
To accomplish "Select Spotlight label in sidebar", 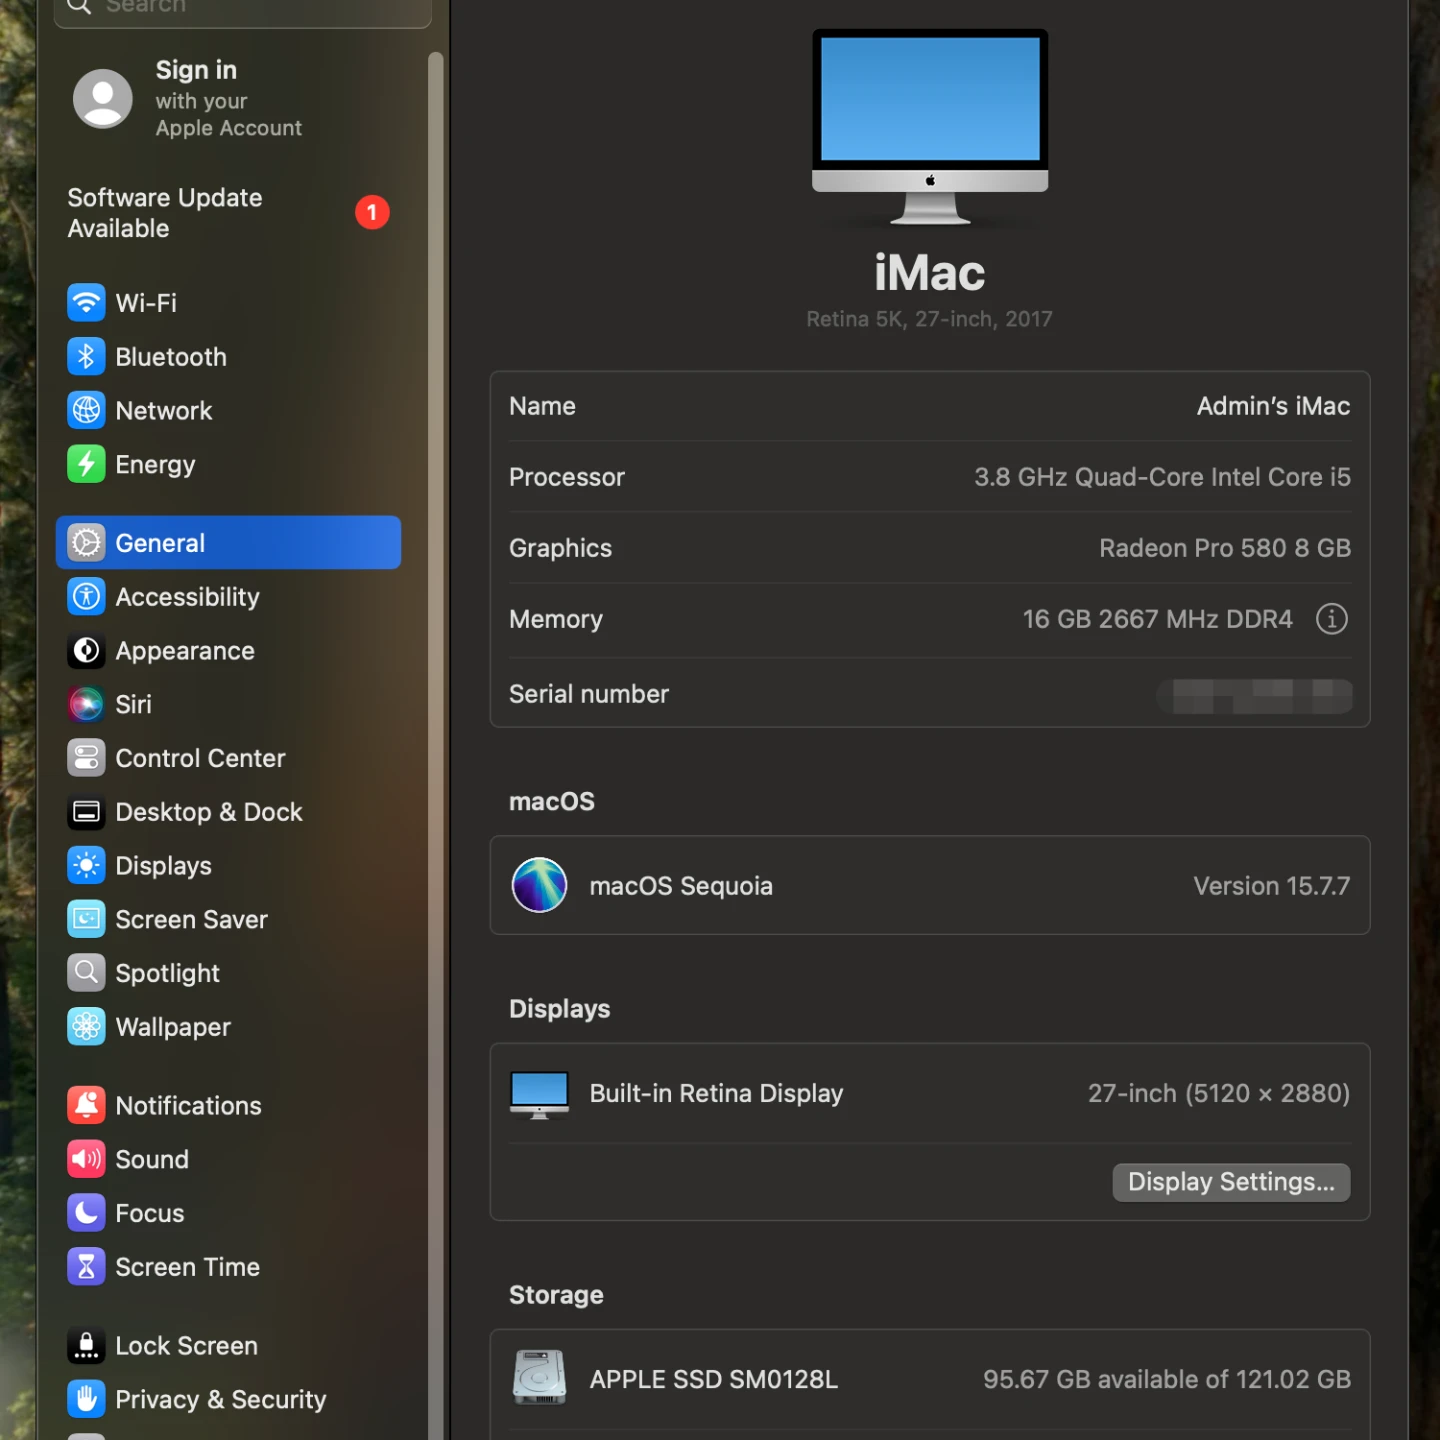I will (168, 973).
